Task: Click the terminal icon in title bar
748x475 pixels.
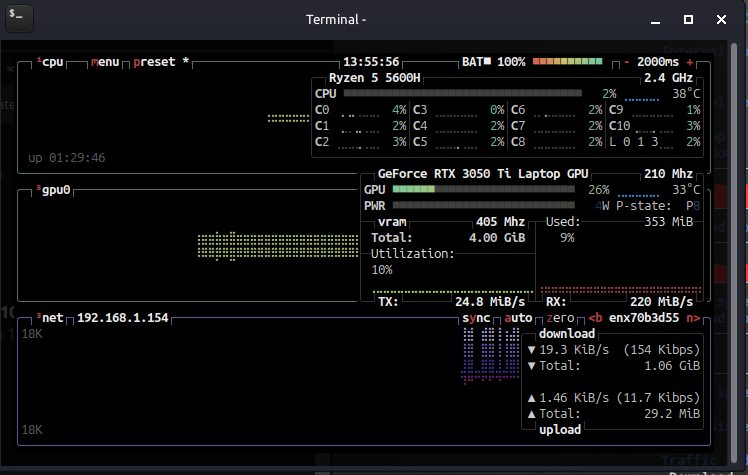Action: click(19, 18)
